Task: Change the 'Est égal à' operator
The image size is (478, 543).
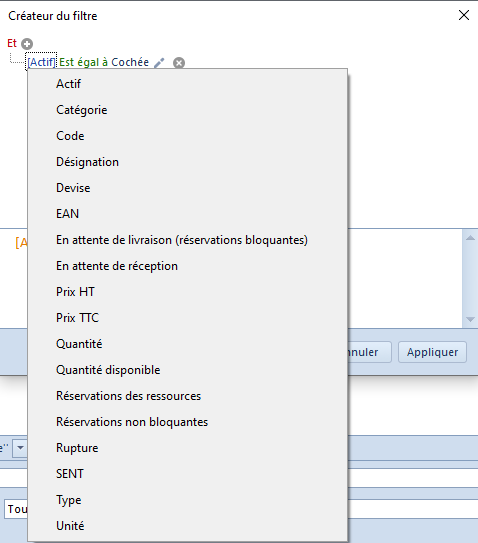Action: click(x=84, y=62)
